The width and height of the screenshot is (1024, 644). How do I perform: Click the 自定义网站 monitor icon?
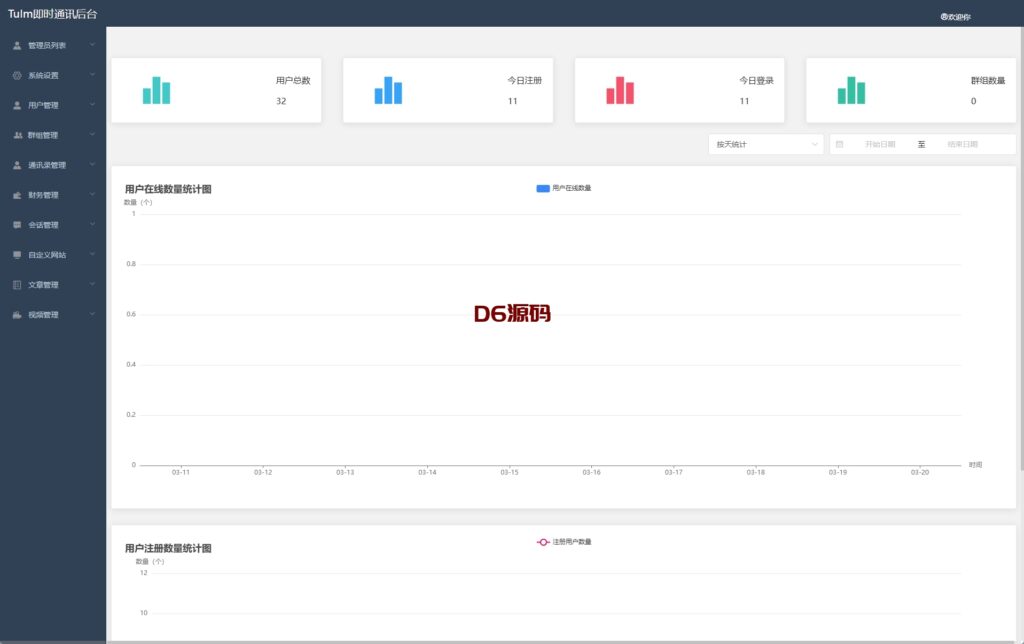17,255
